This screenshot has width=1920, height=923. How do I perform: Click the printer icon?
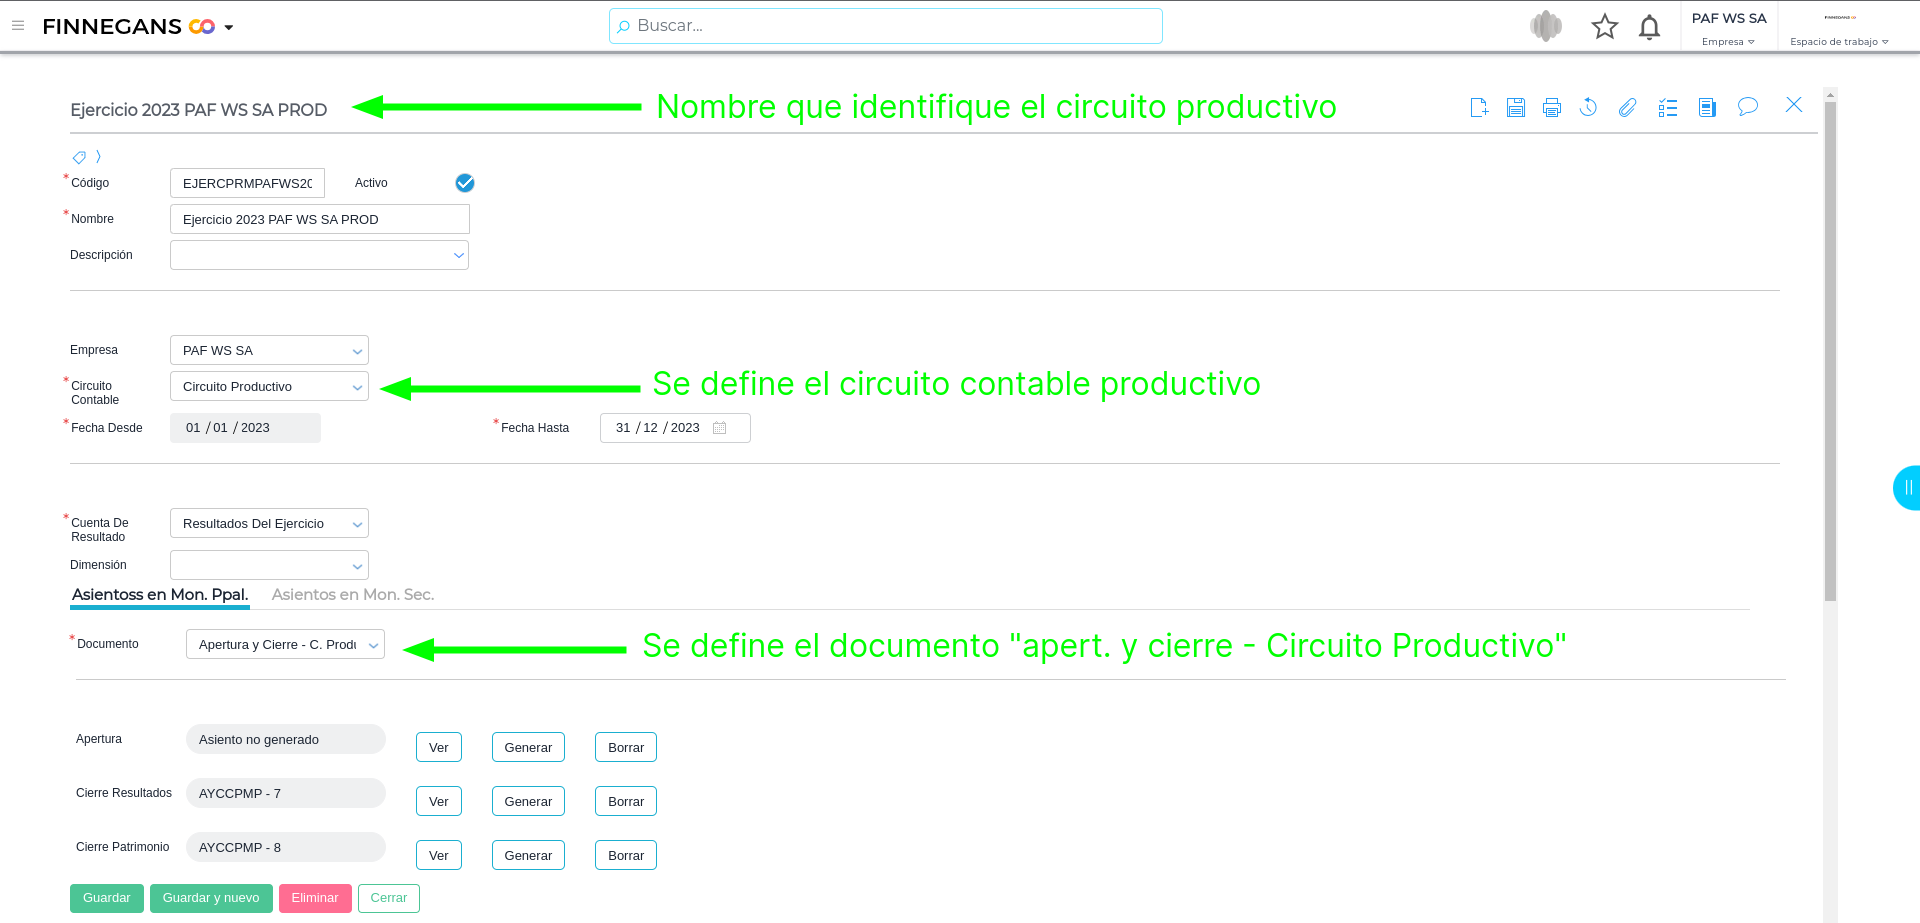(x=1552, y=108)
